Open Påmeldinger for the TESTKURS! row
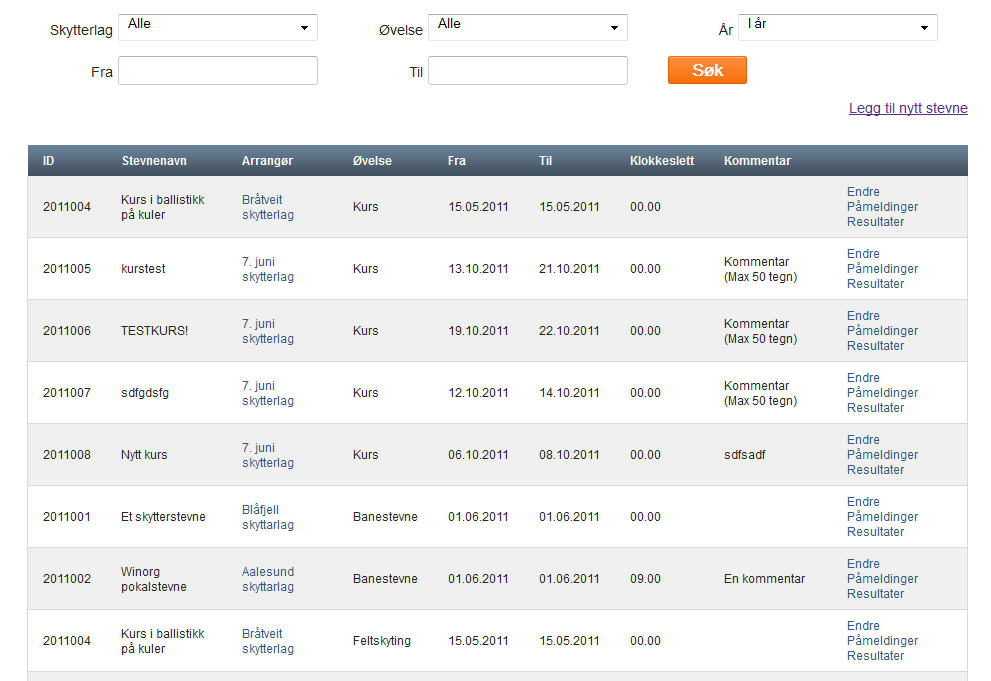 coord(882,331)
